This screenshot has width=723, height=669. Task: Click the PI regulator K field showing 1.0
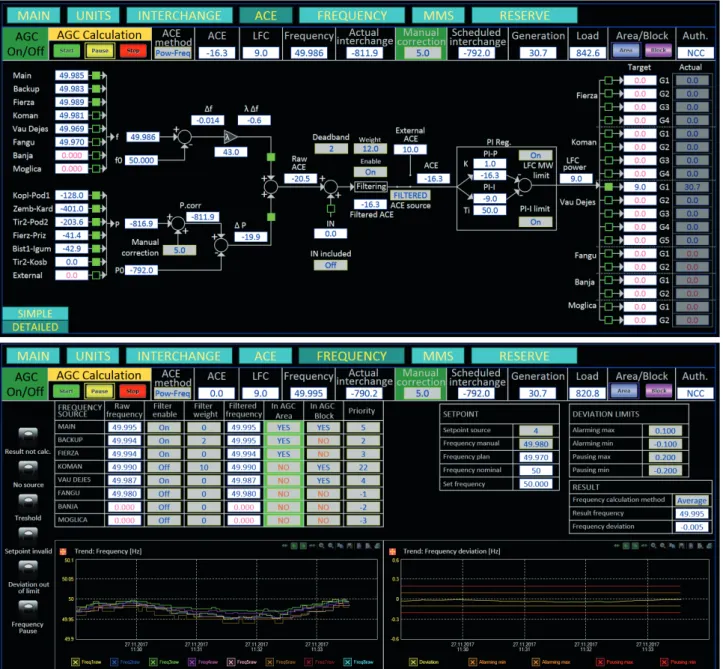490,164
